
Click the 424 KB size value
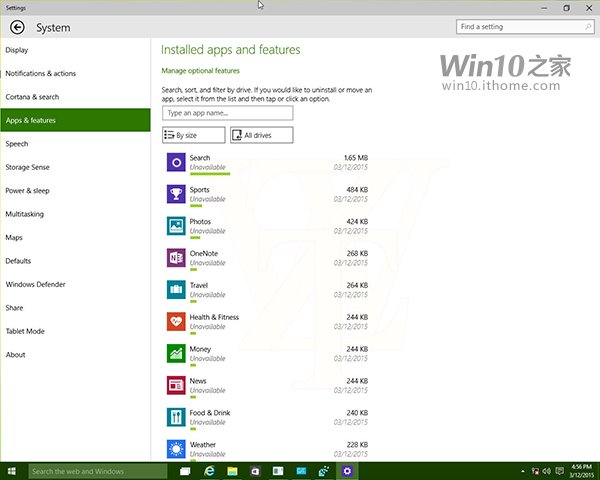357,221
